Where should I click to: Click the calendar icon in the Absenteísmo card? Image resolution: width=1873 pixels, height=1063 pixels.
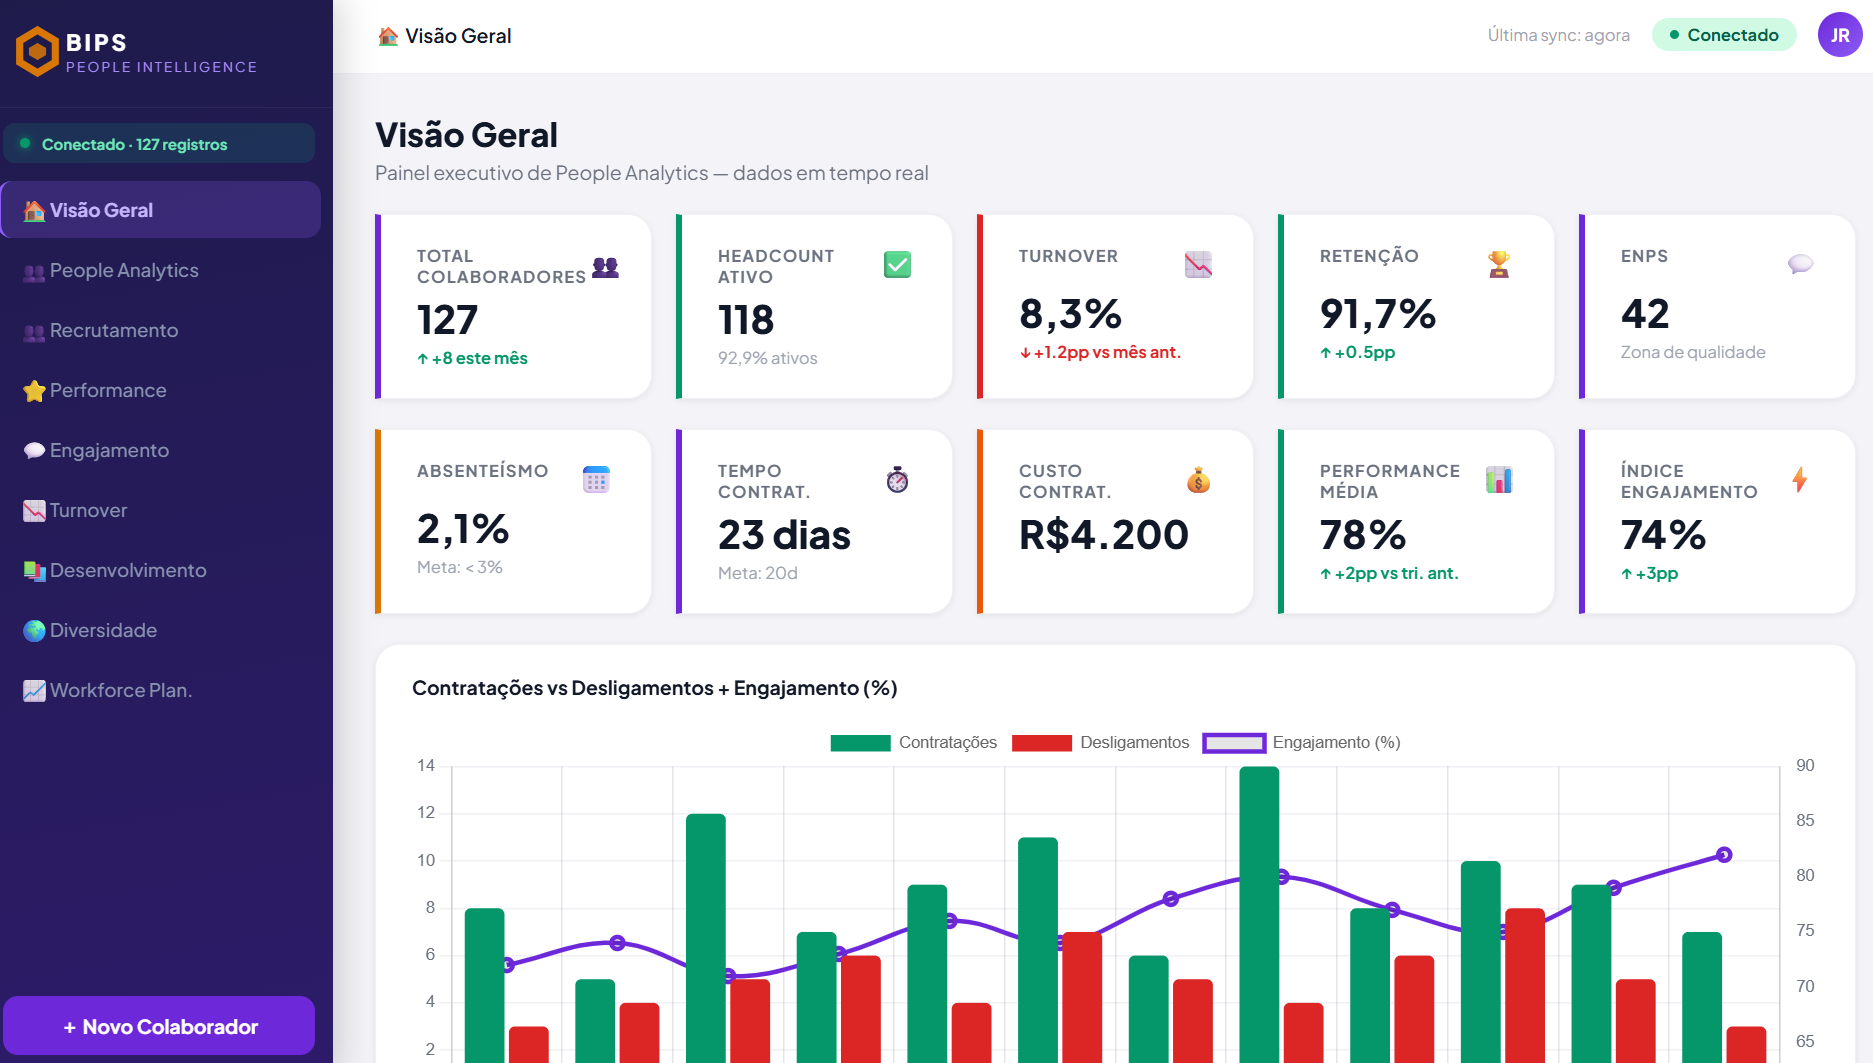596,480
